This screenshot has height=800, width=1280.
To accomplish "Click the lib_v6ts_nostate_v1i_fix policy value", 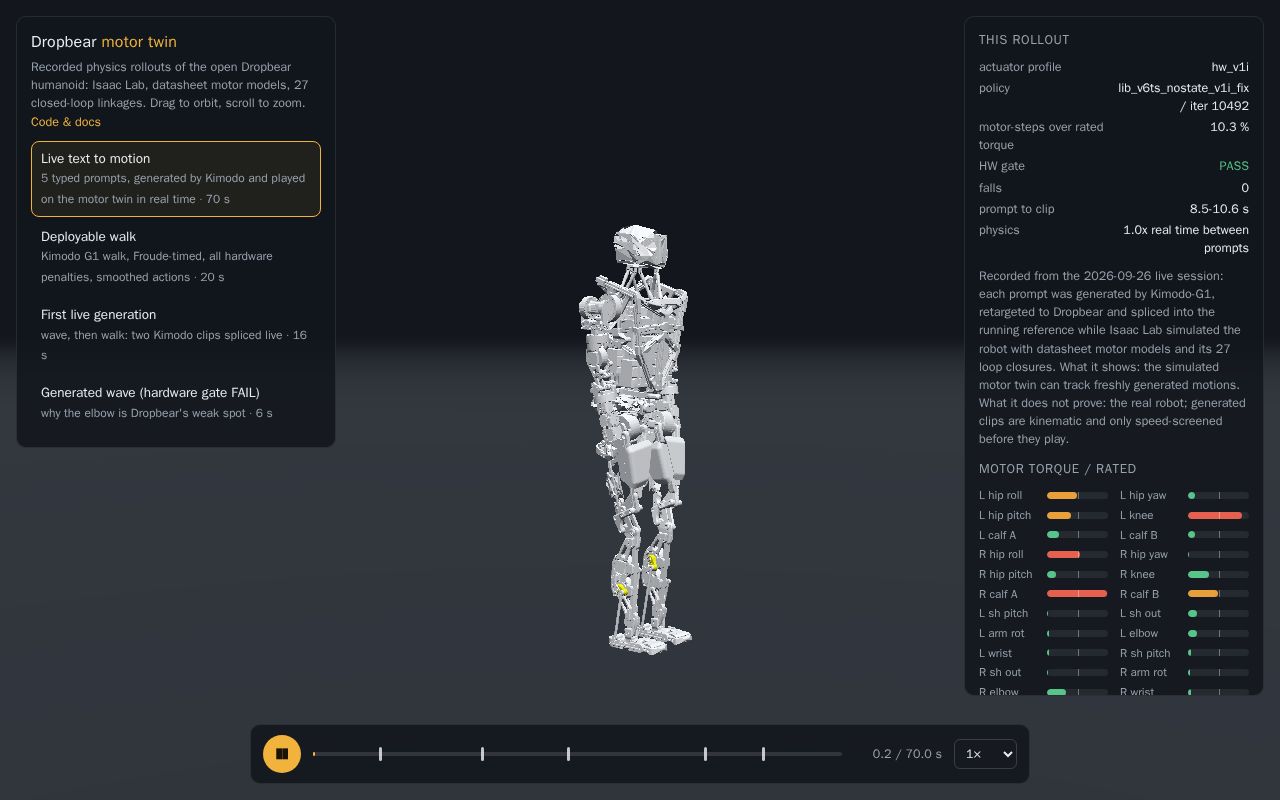I will coord(1183,97).
